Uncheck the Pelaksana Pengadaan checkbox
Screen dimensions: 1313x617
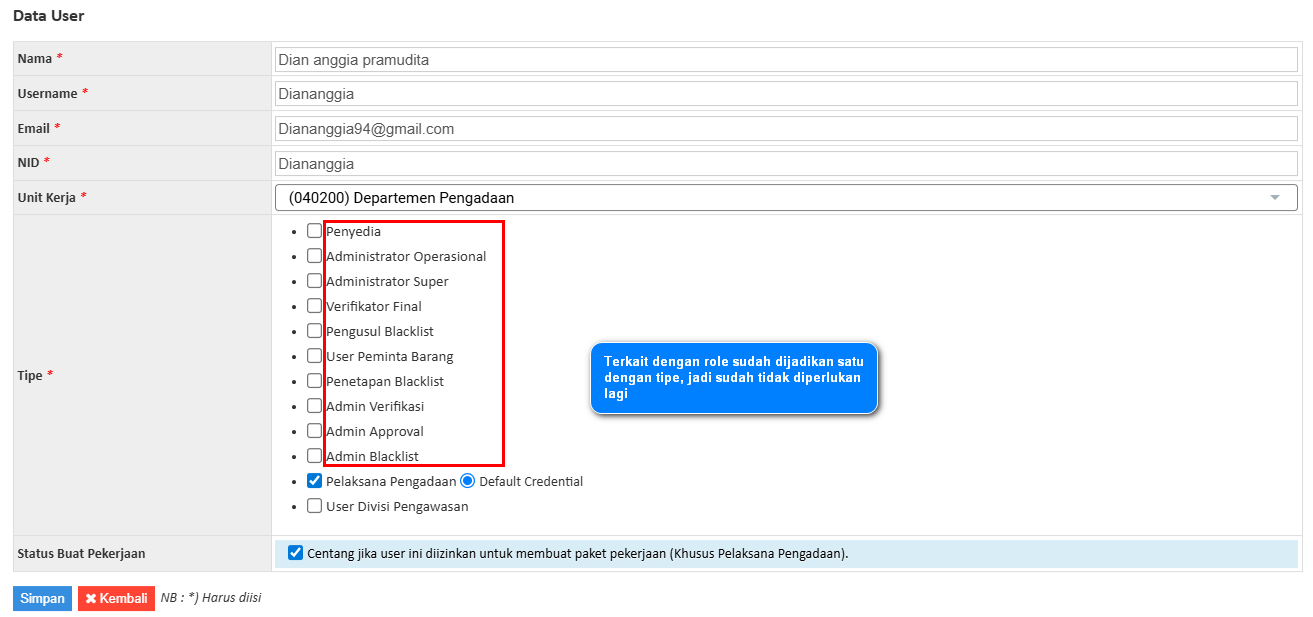[x=314, y=481]
